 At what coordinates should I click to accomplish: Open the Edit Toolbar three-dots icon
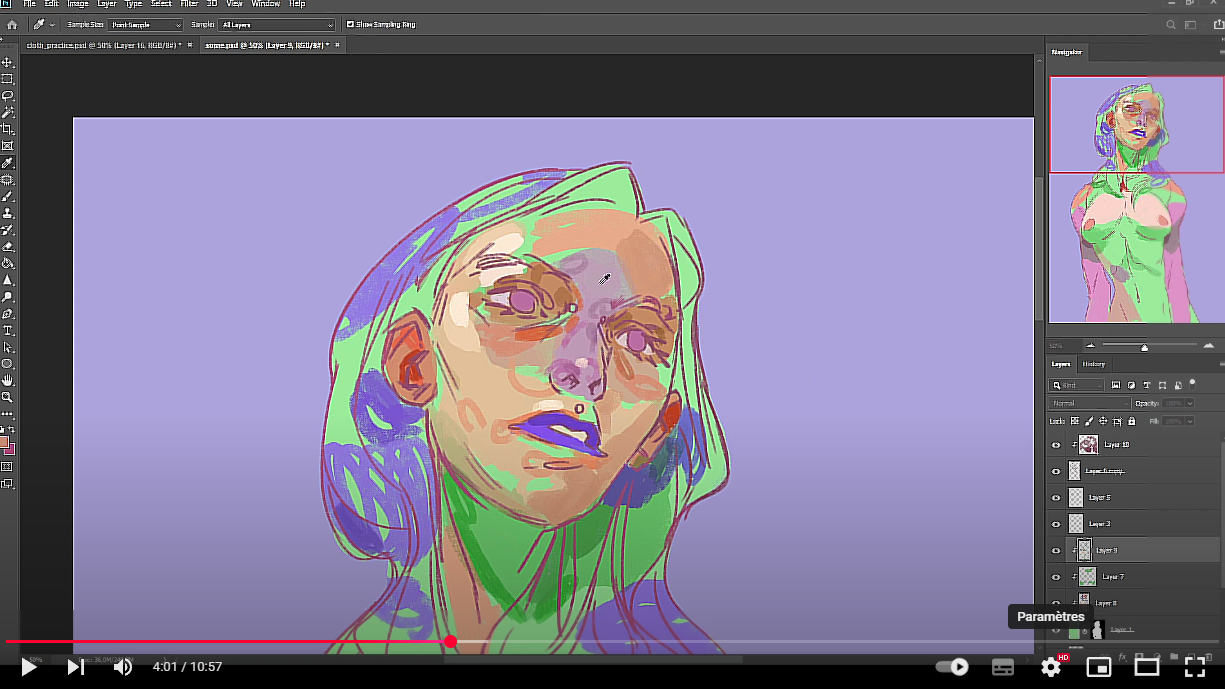click(8, 413)
